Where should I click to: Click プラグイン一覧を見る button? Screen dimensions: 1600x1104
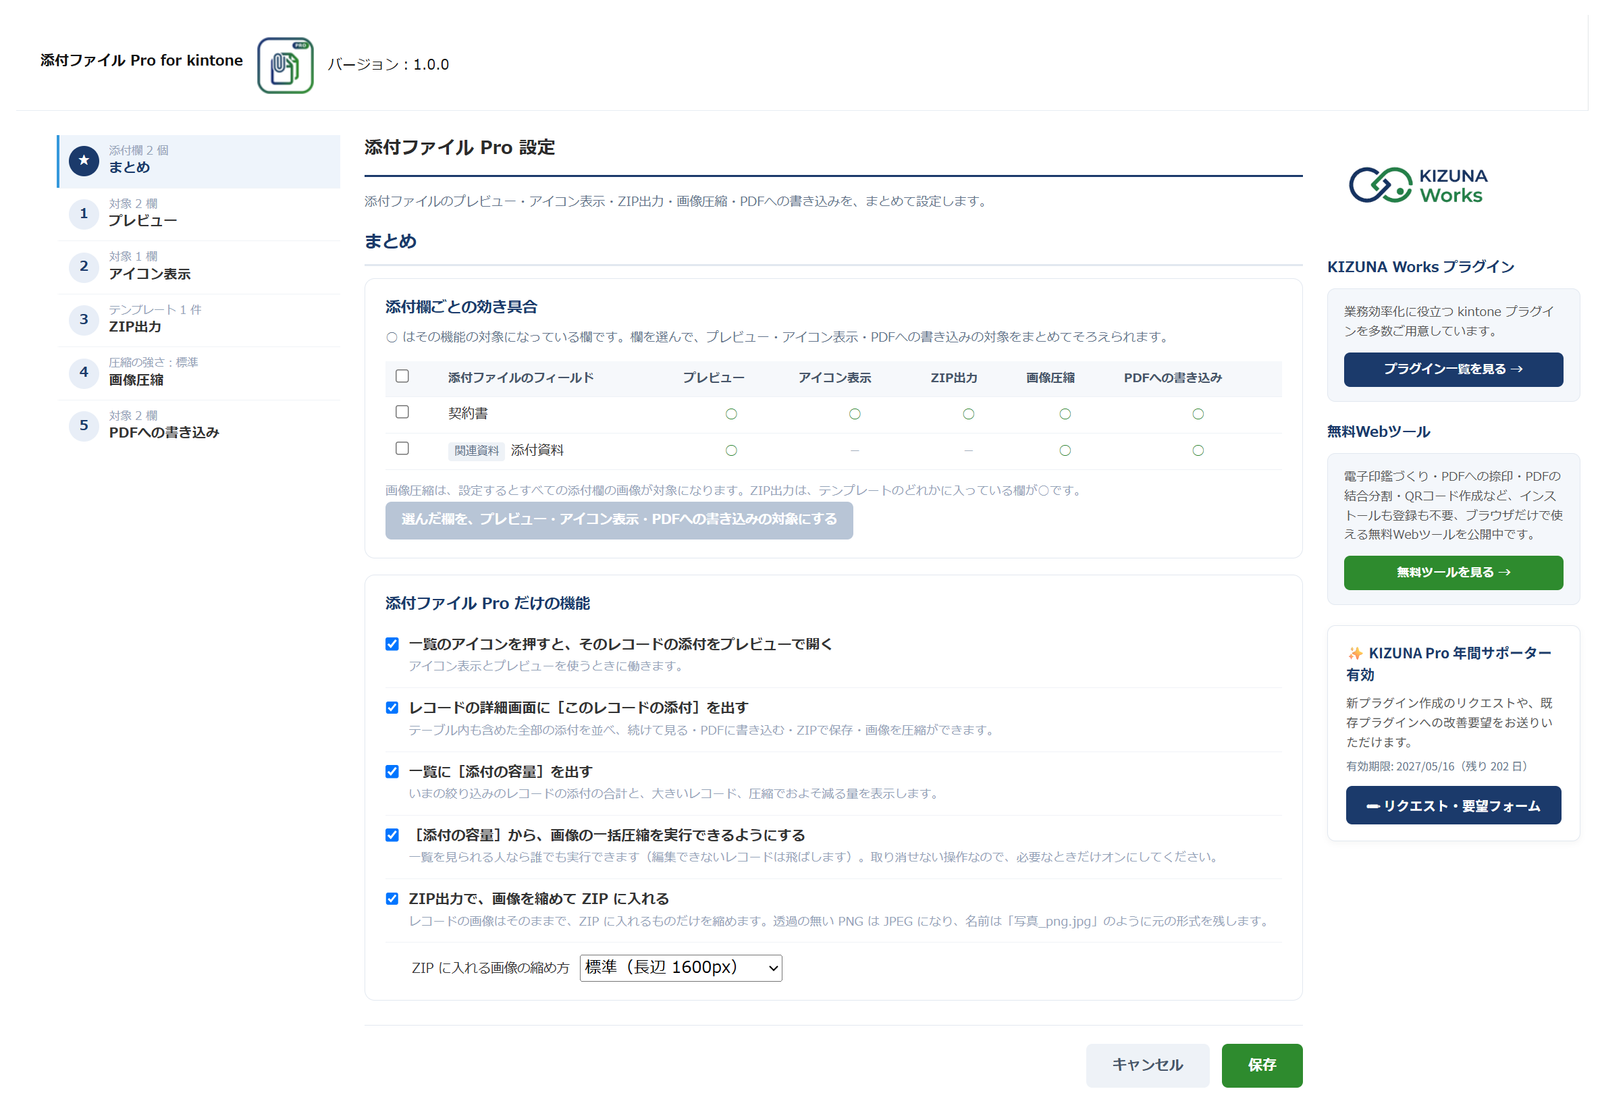pos(1453,369)
